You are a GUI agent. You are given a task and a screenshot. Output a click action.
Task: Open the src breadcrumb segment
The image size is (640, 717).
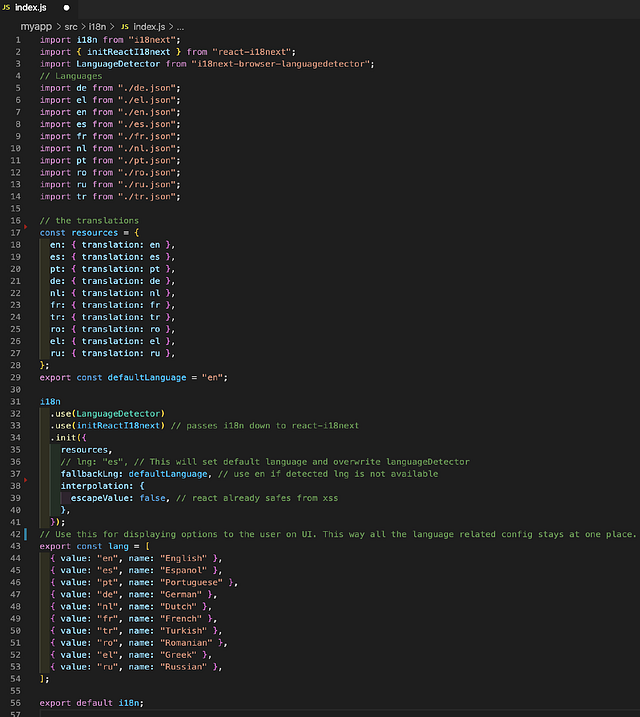(72, 25)
